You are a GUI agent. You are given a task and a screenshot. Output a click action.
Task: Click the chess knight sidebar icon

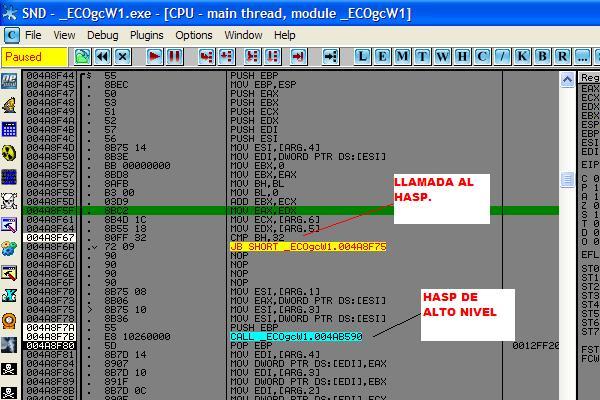pyautogui.click(x=9, y=105)
